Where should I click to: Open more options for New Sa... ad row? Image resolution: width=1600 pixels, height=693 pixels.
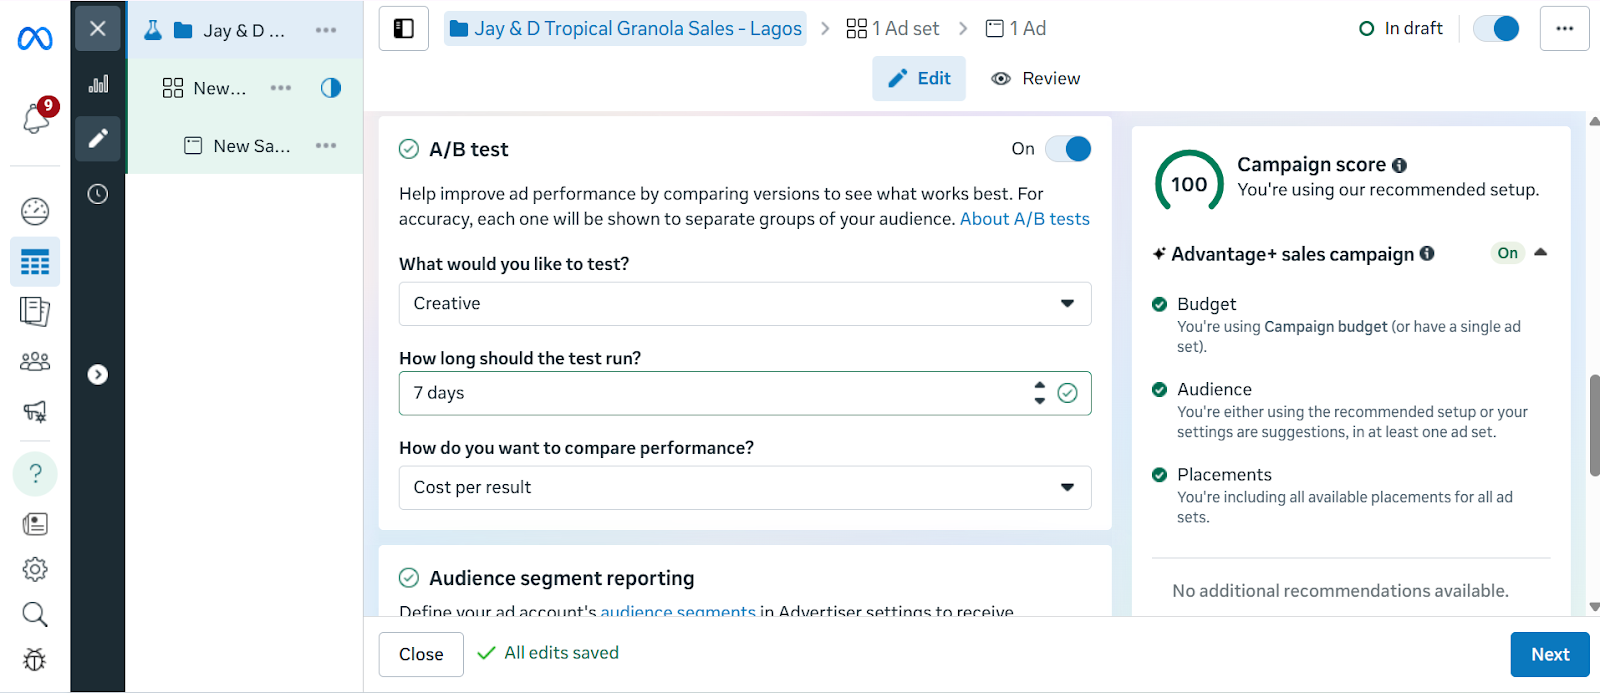326,146
